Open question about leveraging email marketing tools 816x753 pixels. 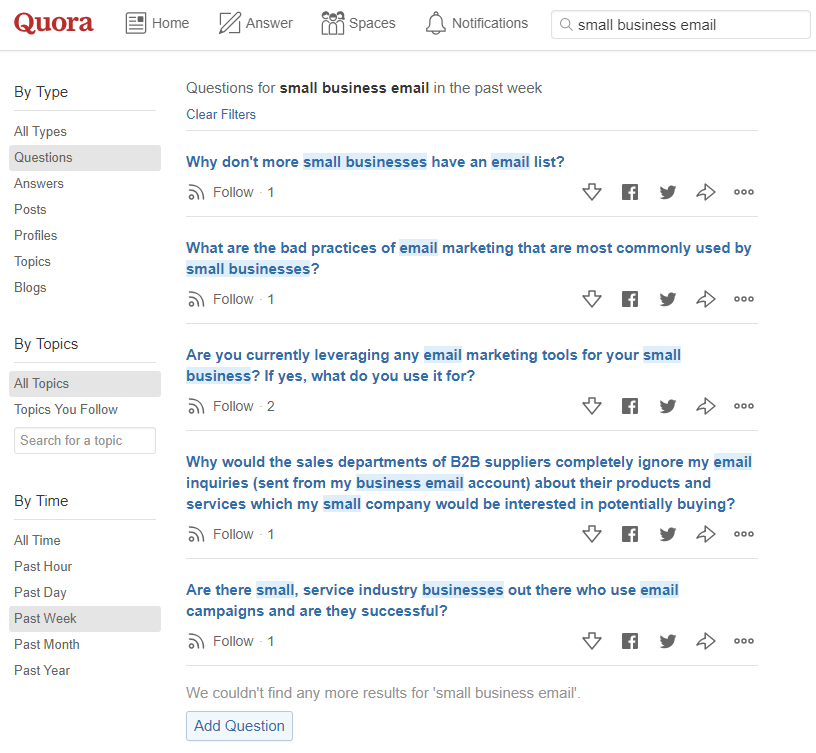tap(434, 365)
